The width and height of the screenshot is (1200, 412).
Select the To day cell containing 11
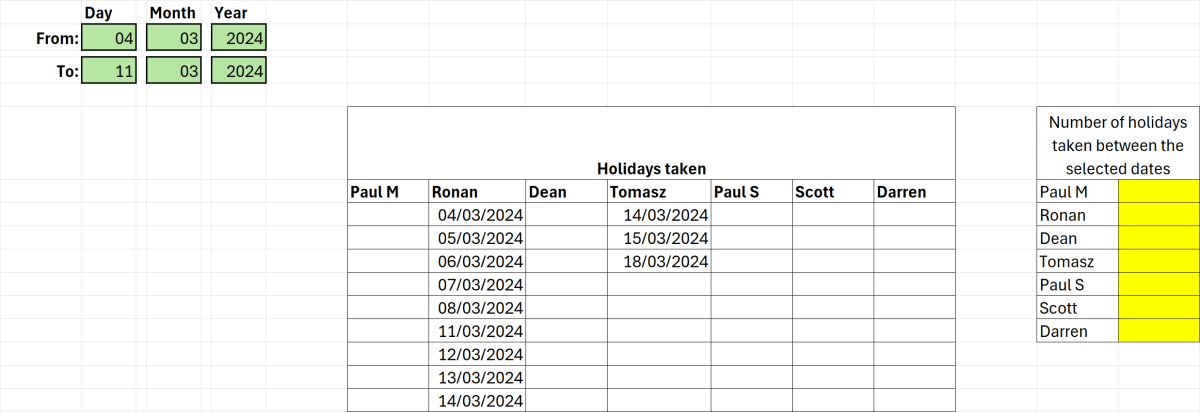pyautogui.click(x=109, y=71)
